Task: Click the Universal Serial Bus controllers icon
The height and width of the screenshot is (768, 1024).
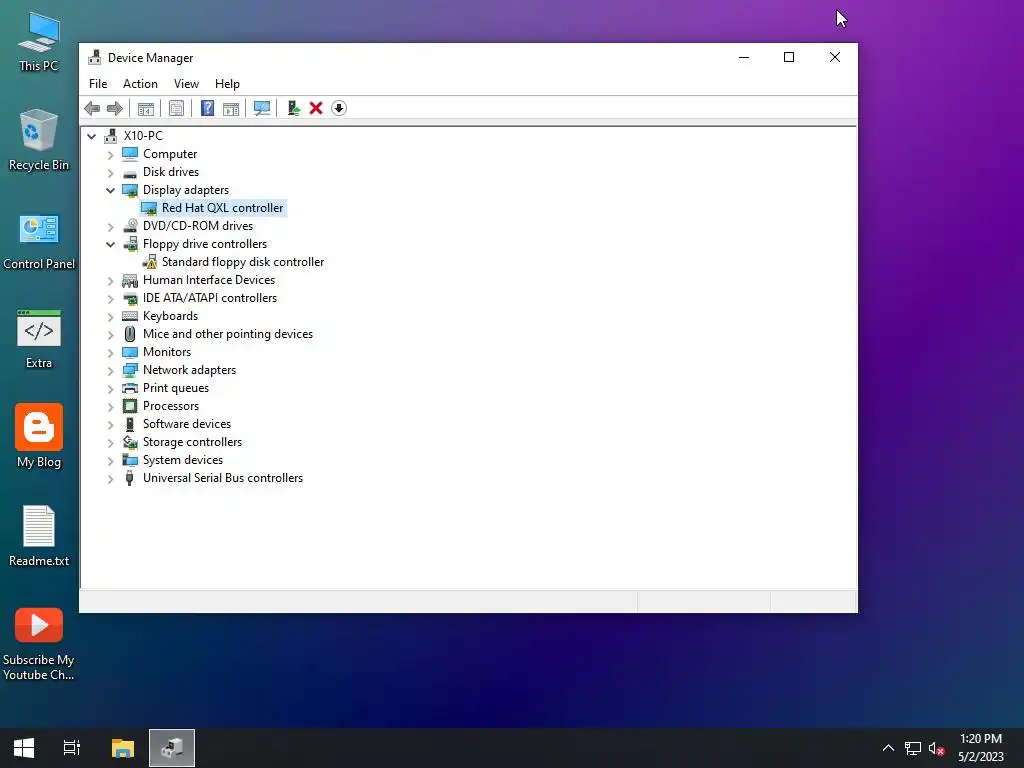Action: click(129, 478)
